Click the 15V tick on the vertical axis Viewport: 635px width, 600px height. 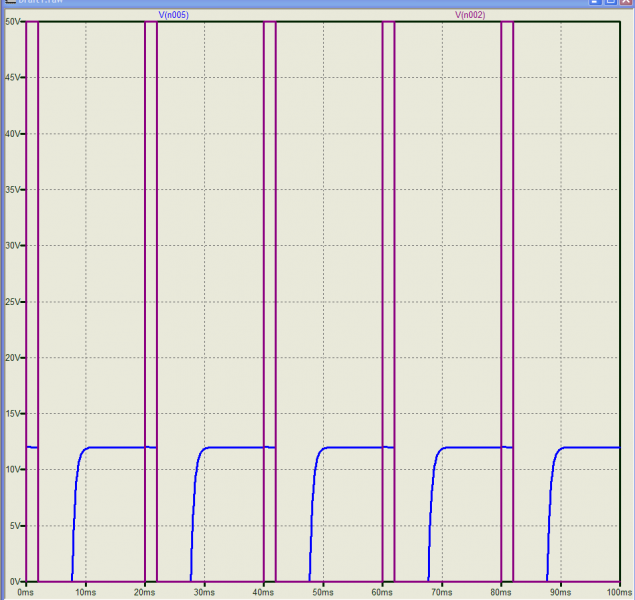point(14,414)
